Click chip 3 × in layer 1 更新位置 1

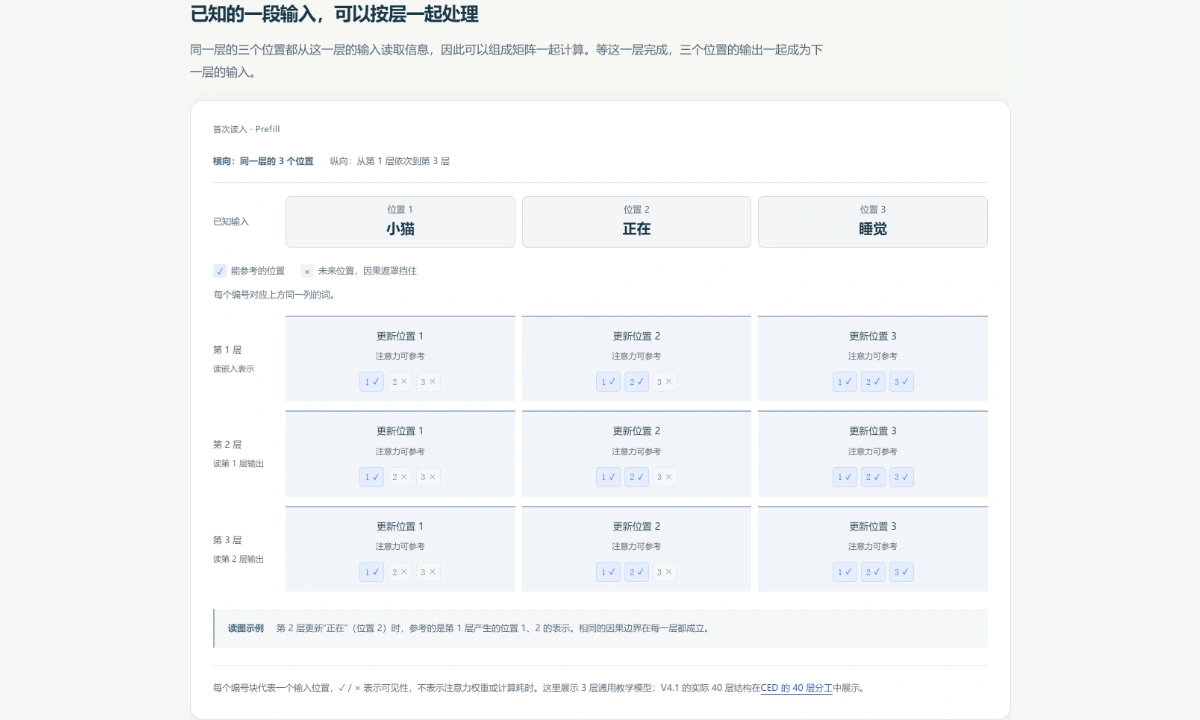tap(428, 382)
